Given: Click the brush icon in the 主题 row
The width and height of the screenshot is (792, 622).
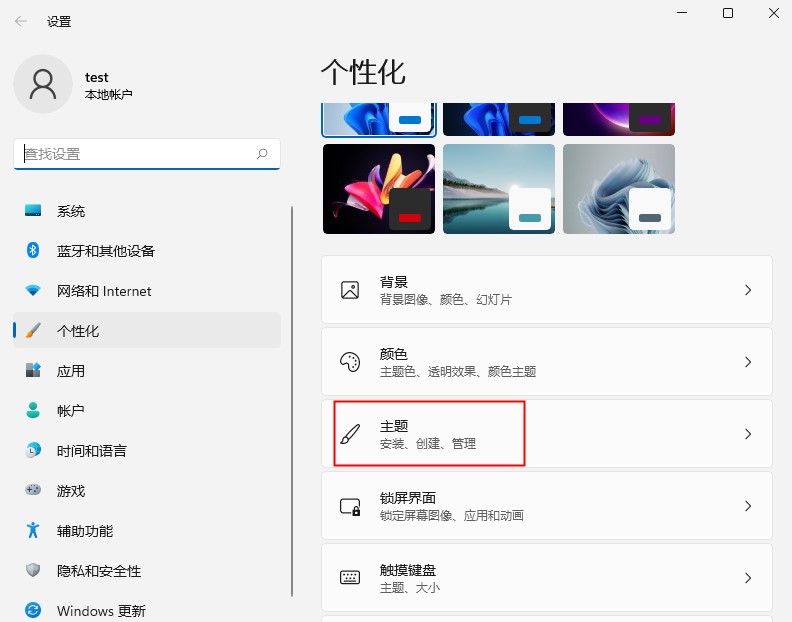Looking at the screenshot, I should (x=350, y=434).
